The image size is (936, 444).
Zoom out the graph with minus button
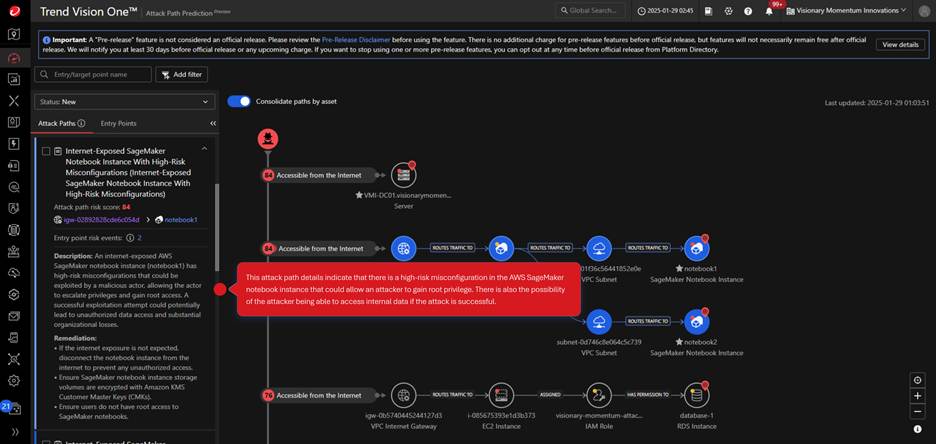click(917, 411)
